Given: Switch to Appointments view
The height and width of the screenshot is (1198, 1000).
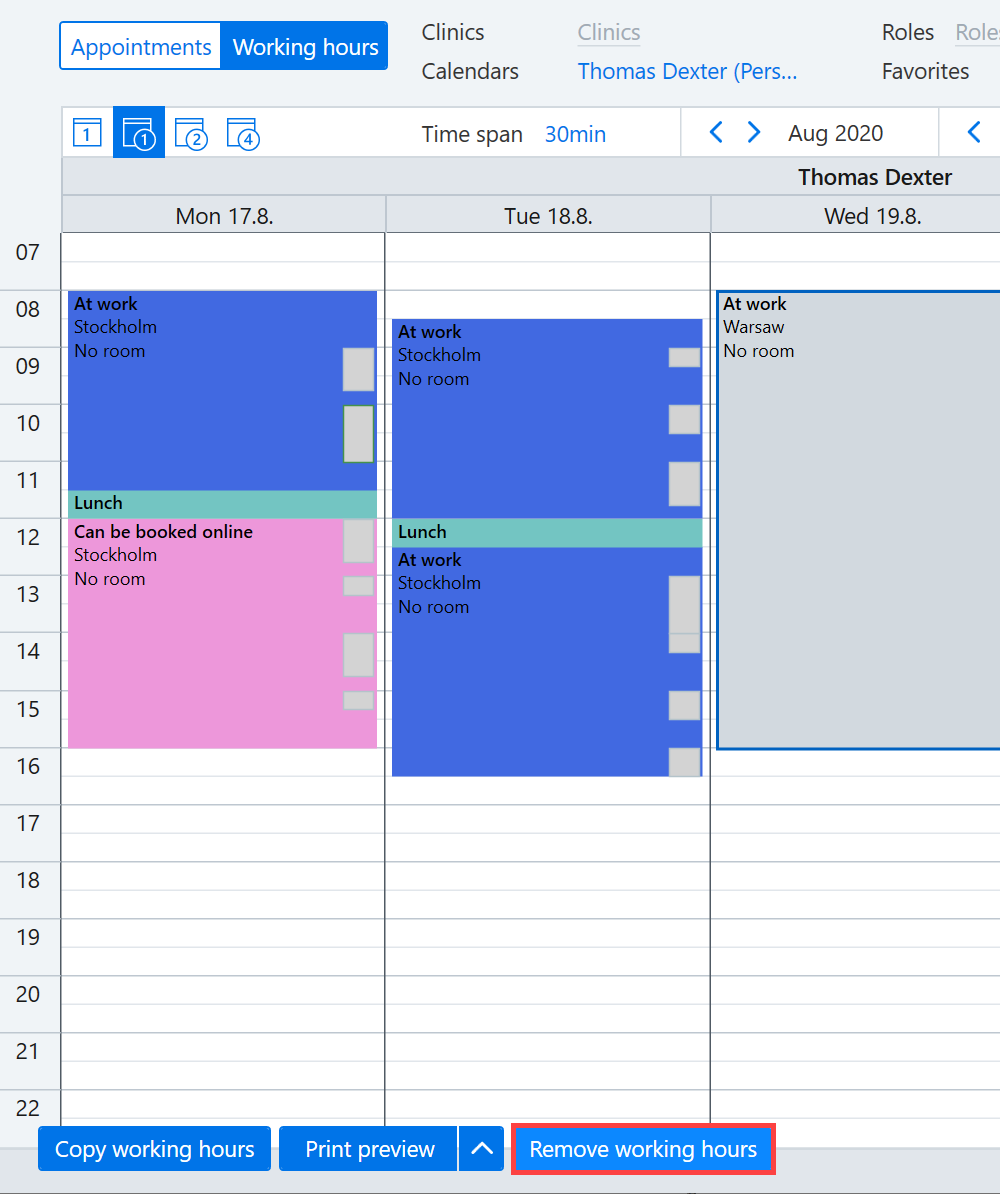Looking at the screenshot, I should [x=141, y=47].
